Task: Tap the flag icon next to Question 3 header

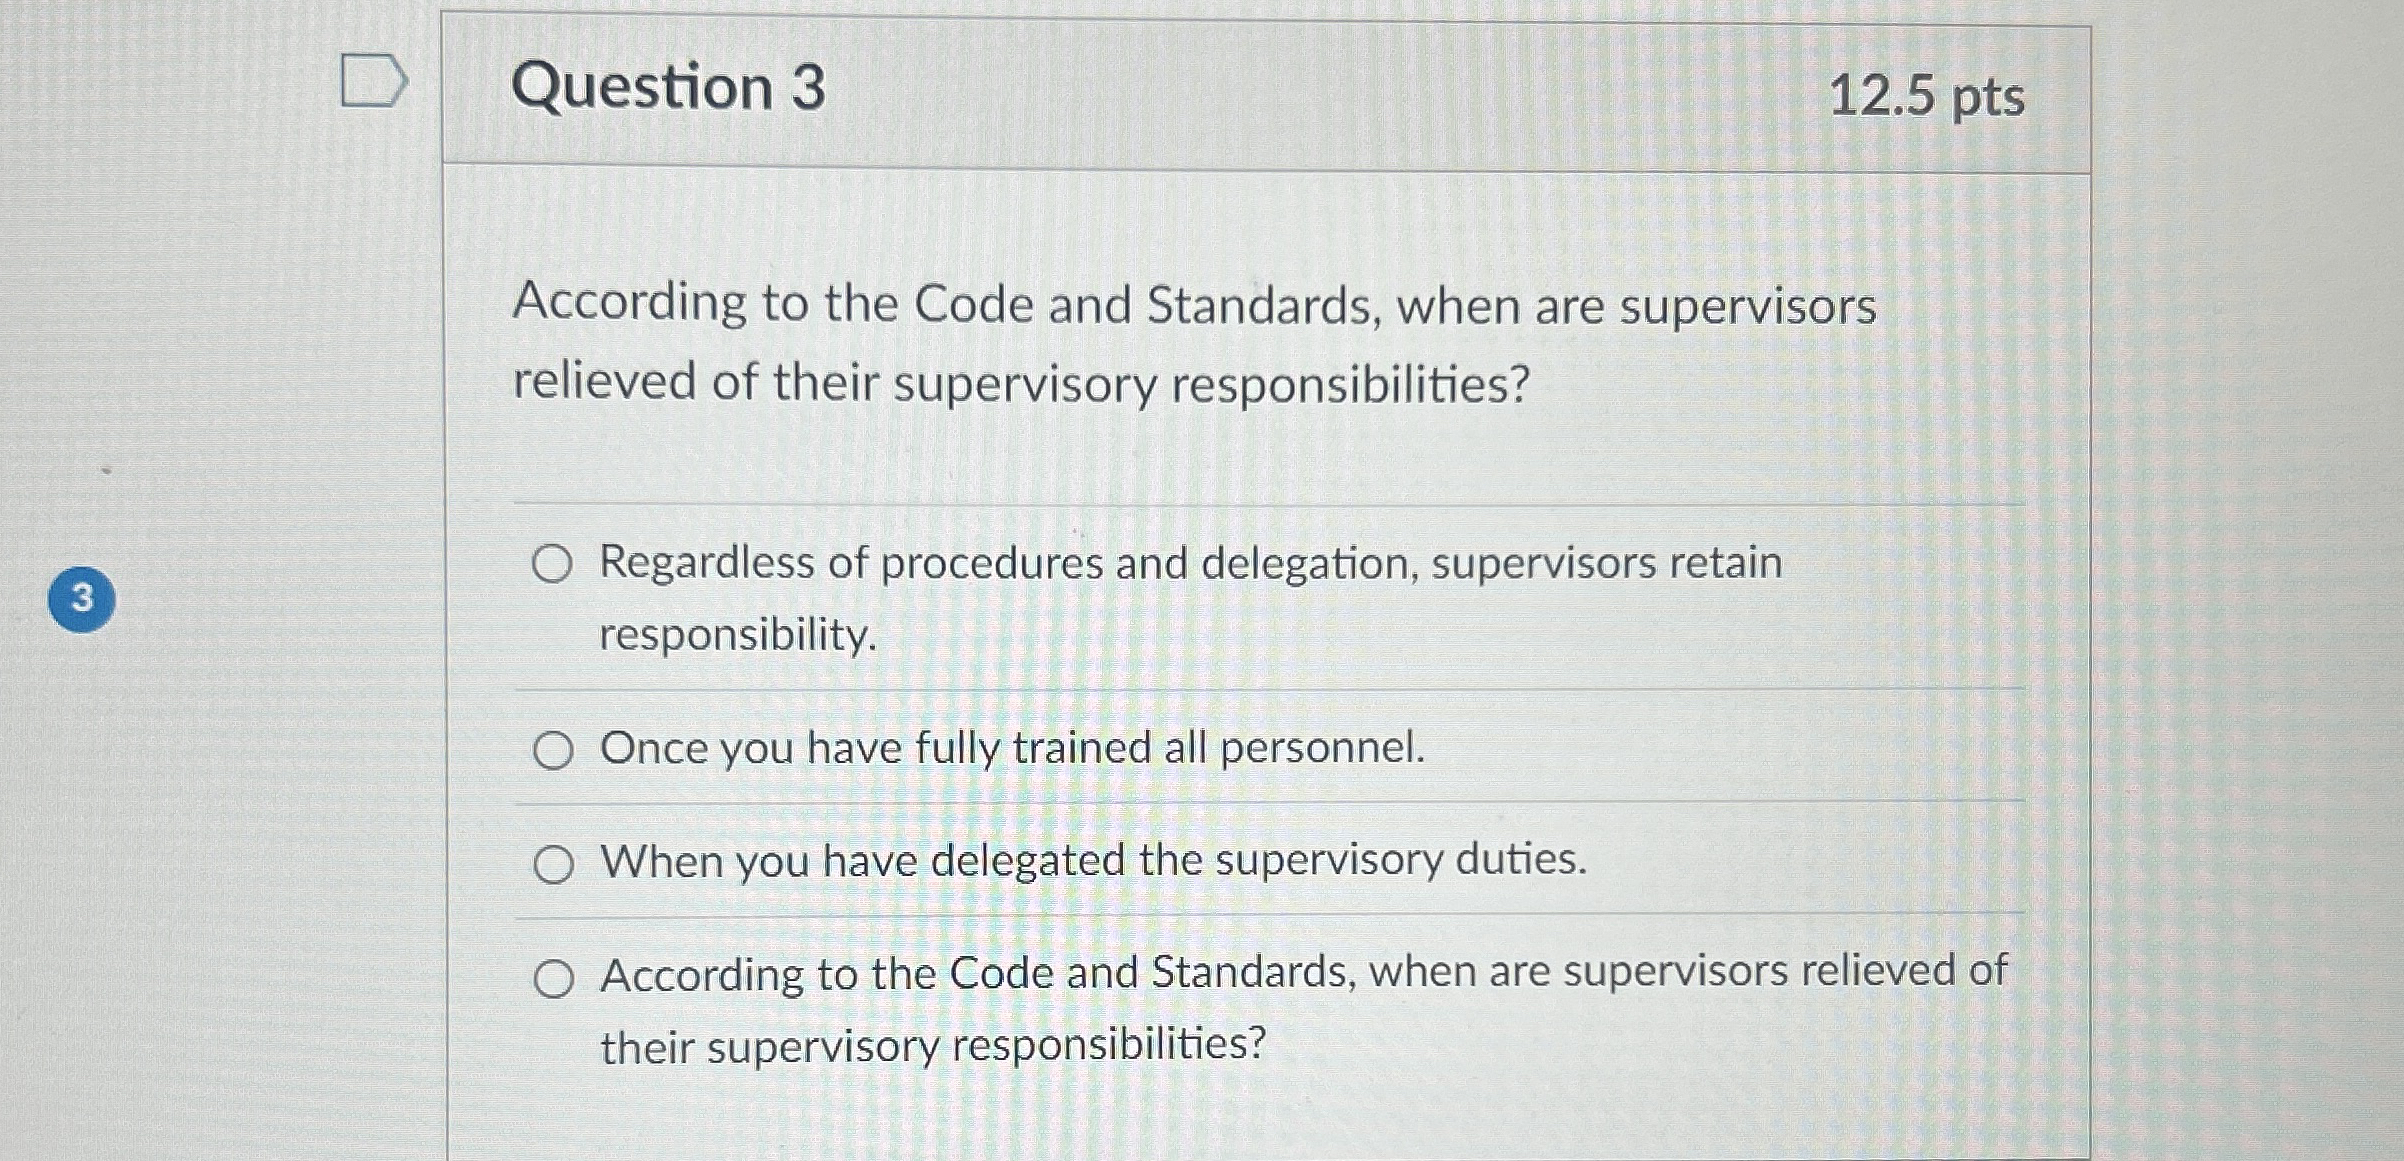Action: click(x=374, y=83)
